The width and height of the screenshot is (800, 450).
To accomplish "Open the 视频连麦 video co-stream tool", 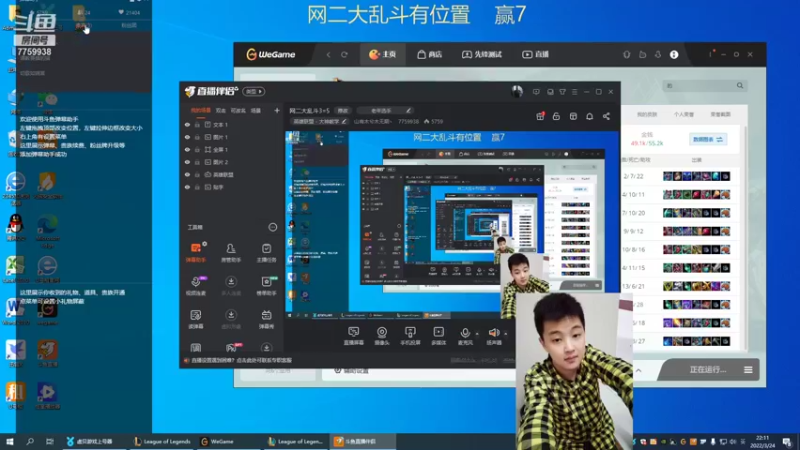I will pyautogui.click(x=196, y=285).
